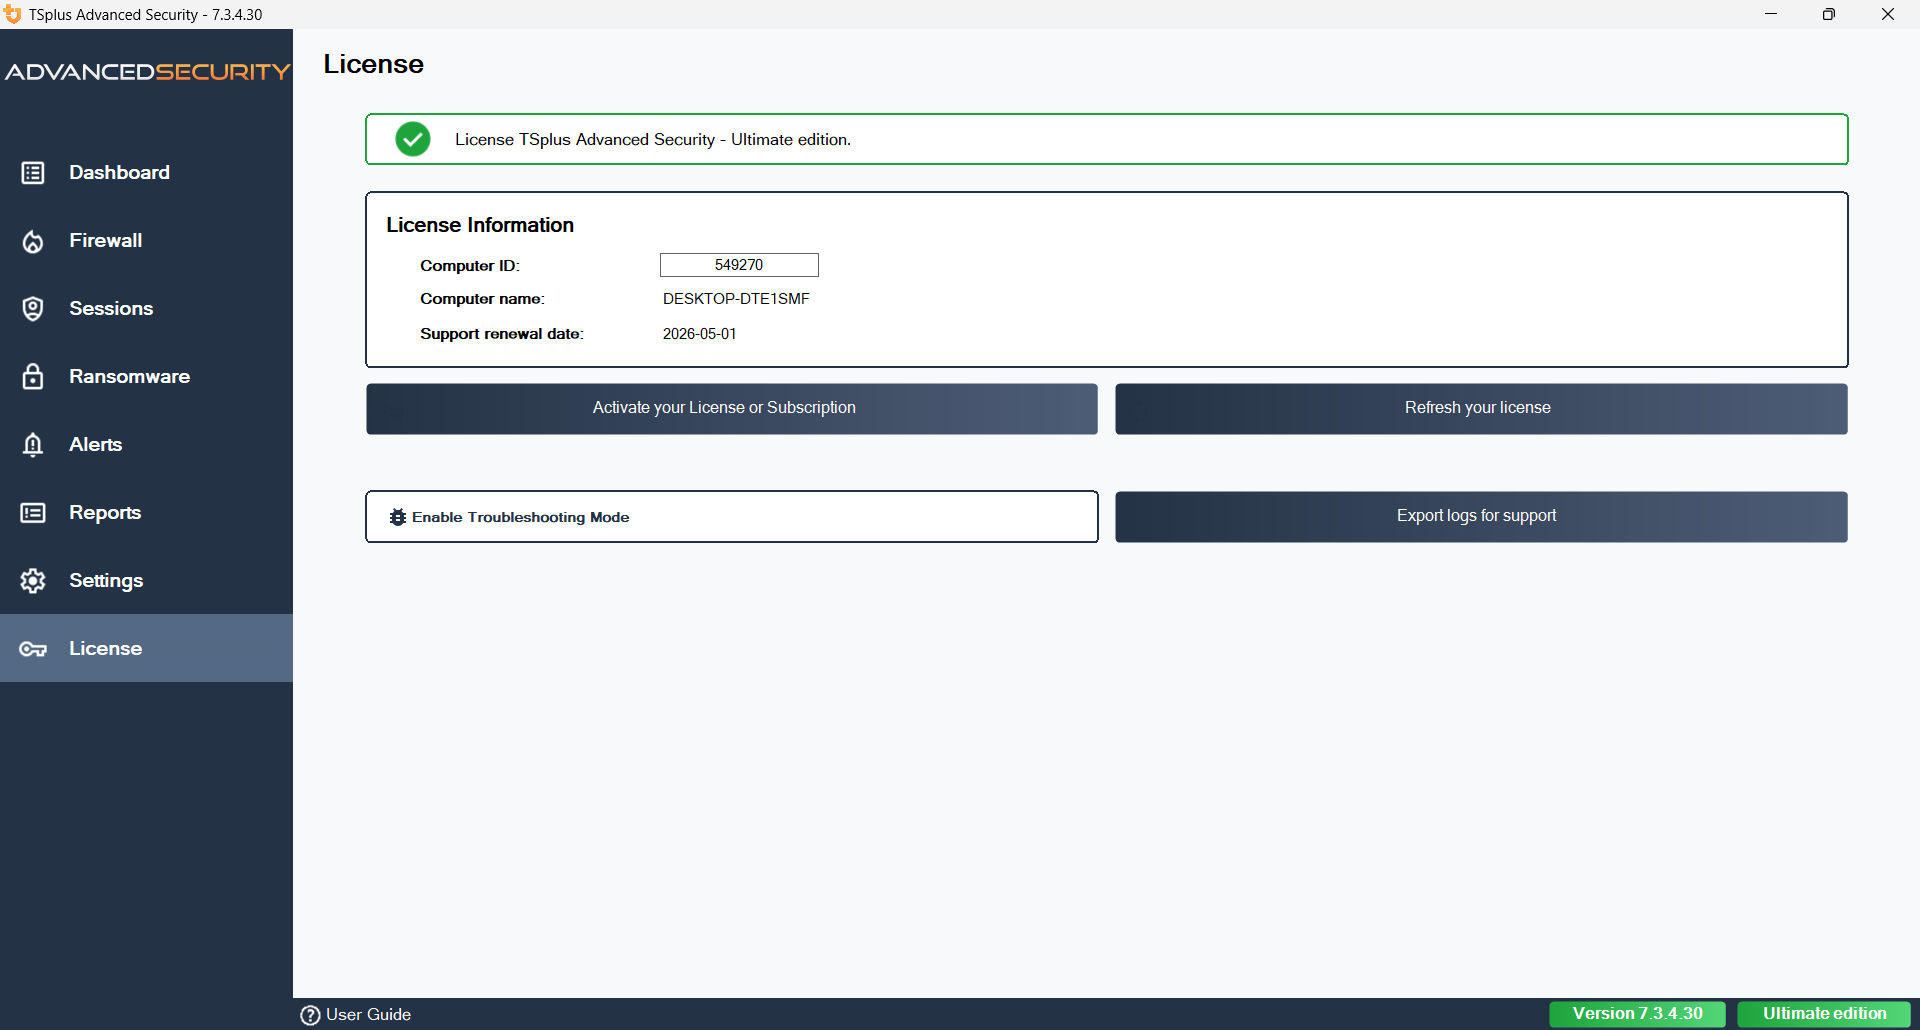This screenshot has width=1920, height=1030.
Task: Click the Sessions shield icon
Action: [33, 309]
